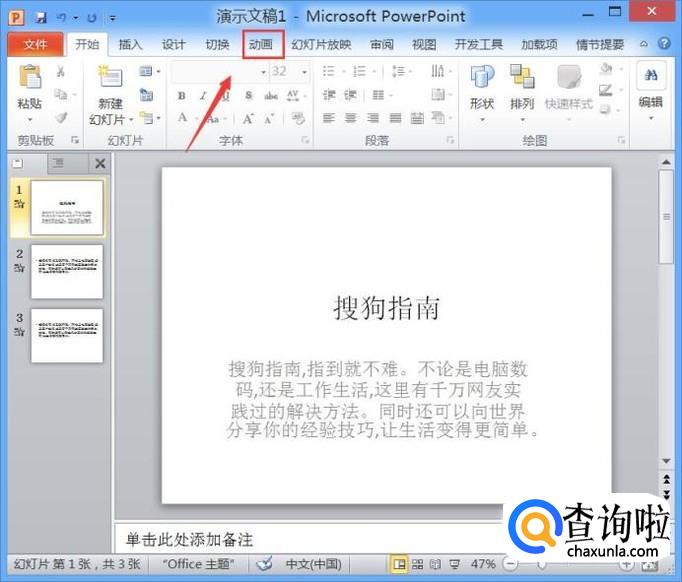
Task: Switch to Slide Sorter view
Action: (418, 565)
